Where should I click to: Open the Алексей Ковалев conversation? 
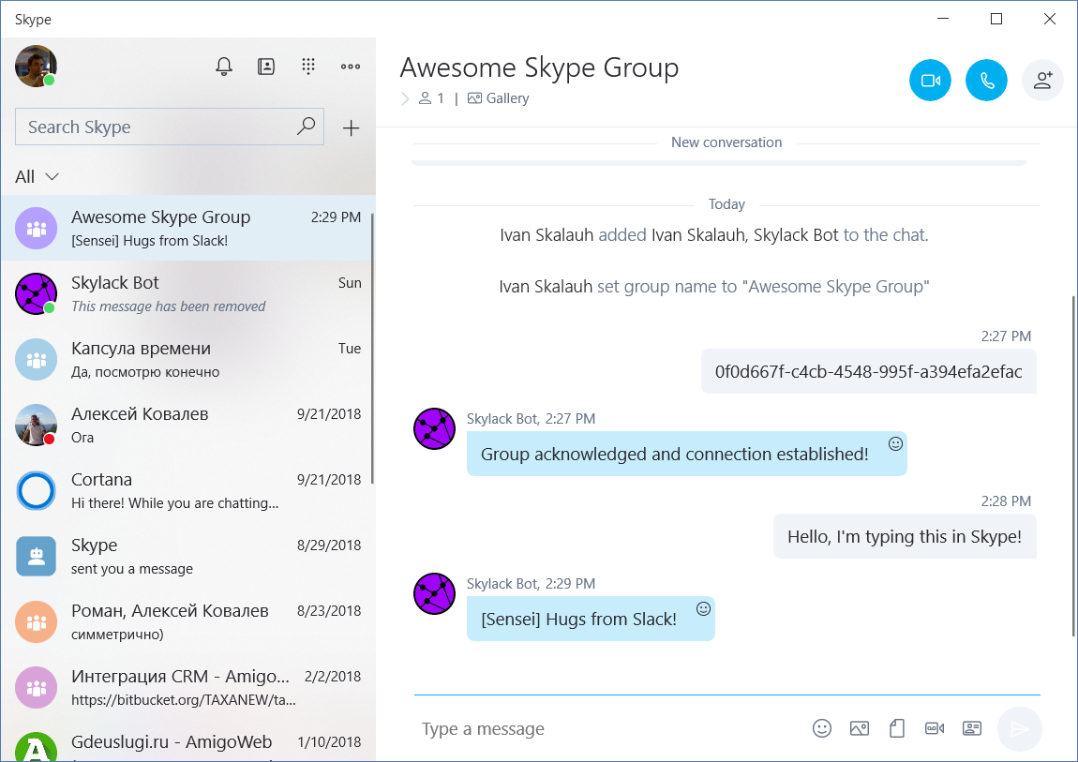pos(188,425)
